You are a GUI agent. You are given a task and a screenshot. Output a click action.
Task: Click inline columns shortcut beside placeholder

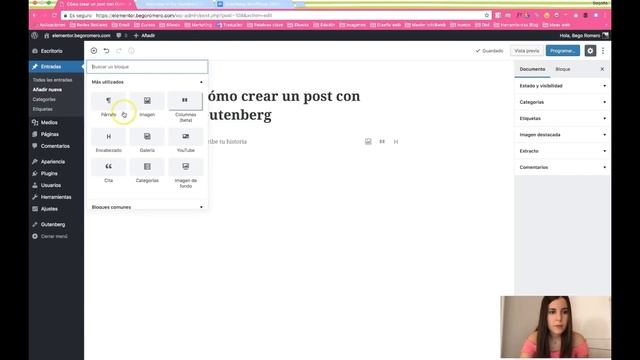(x=382, y=142)
